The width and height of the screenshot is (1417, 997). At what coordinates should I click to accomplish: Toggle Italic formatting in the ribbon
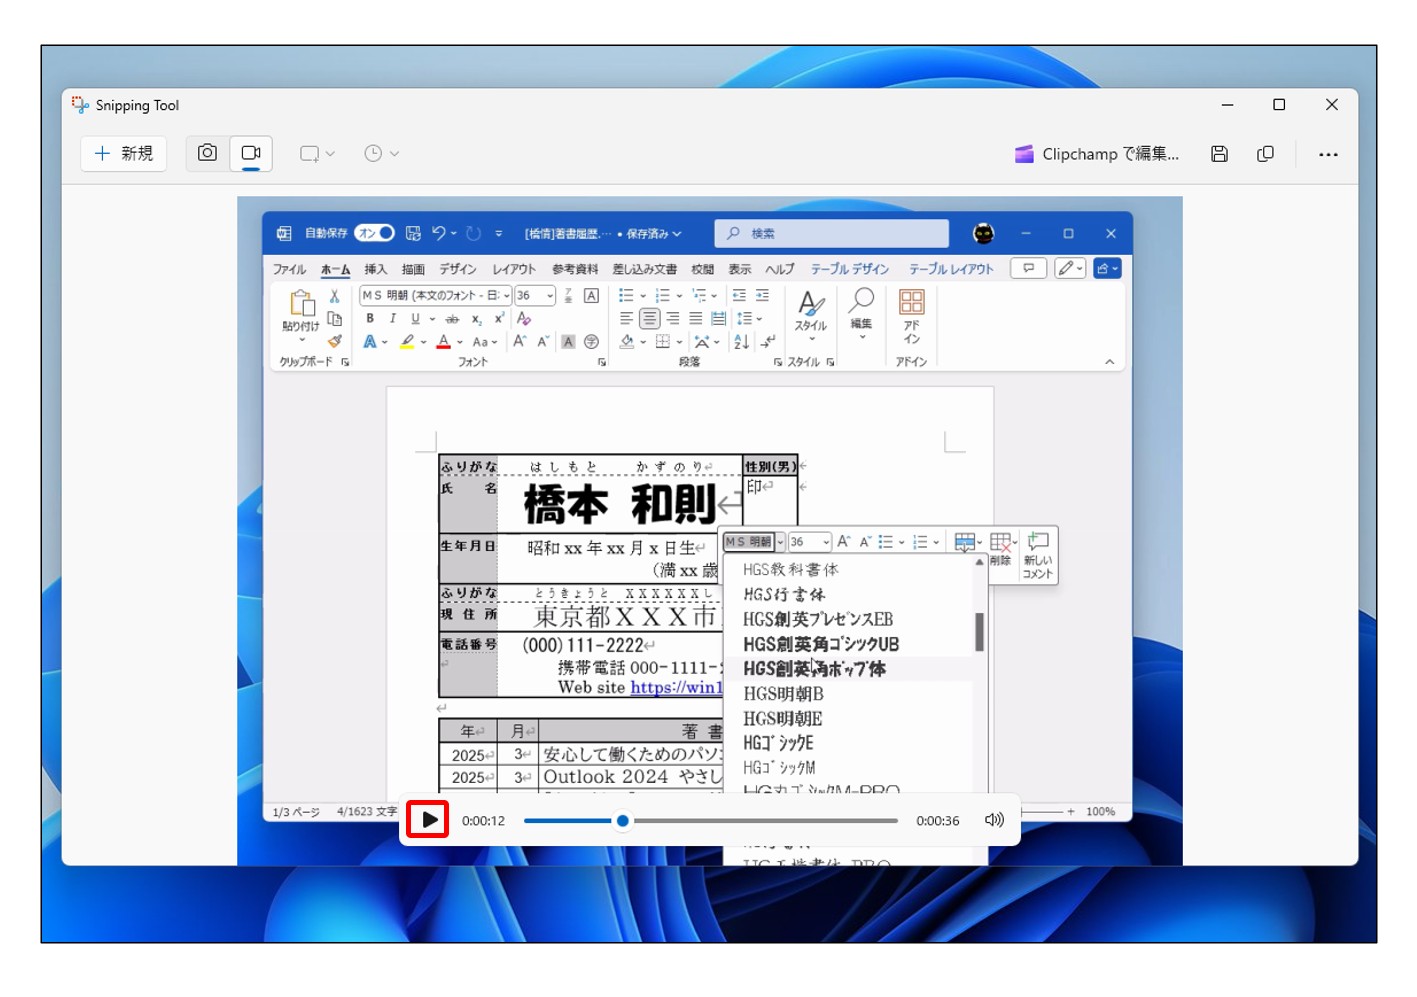pos(392,318)
